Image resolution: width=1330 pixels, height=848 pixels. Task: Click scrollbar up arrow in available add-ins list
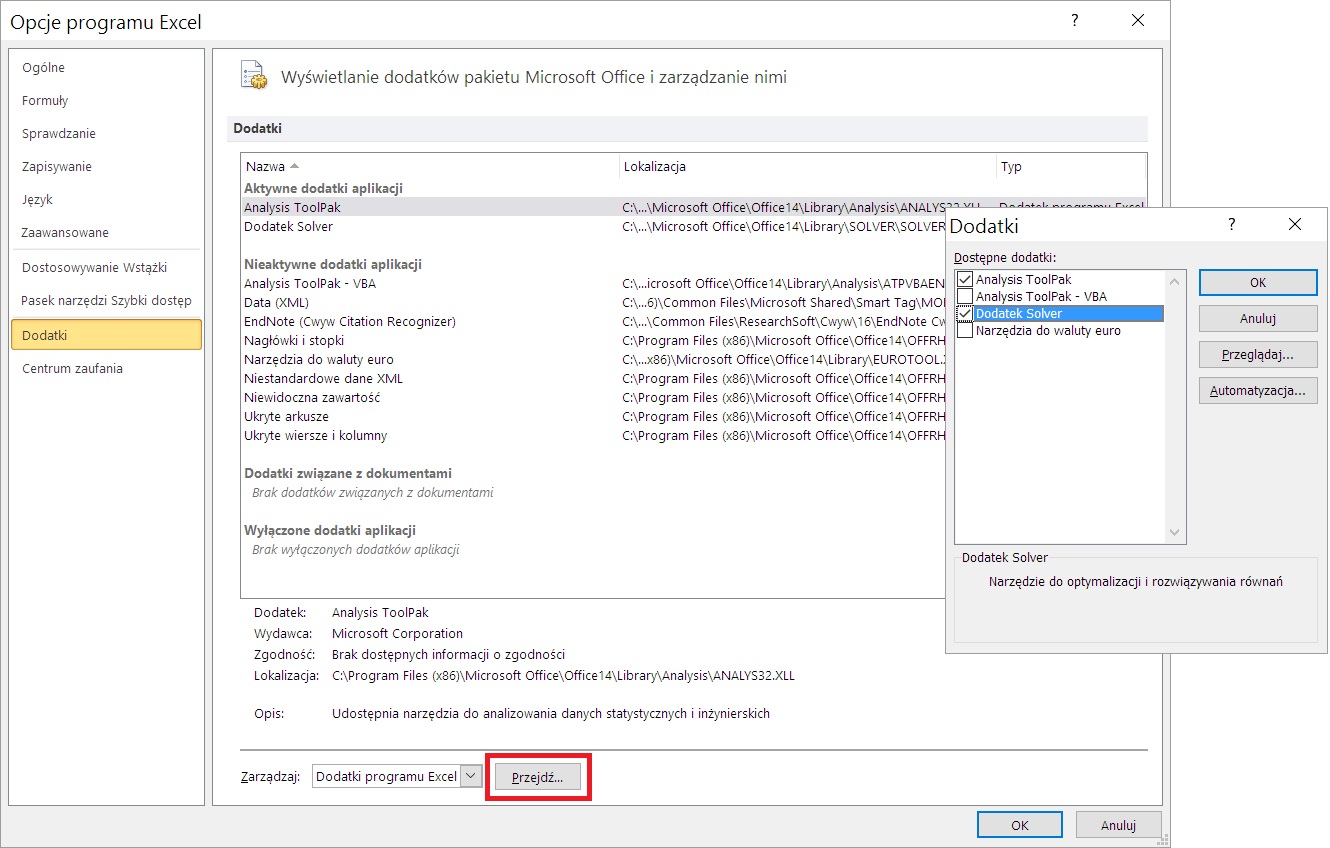coord(1175,280)
